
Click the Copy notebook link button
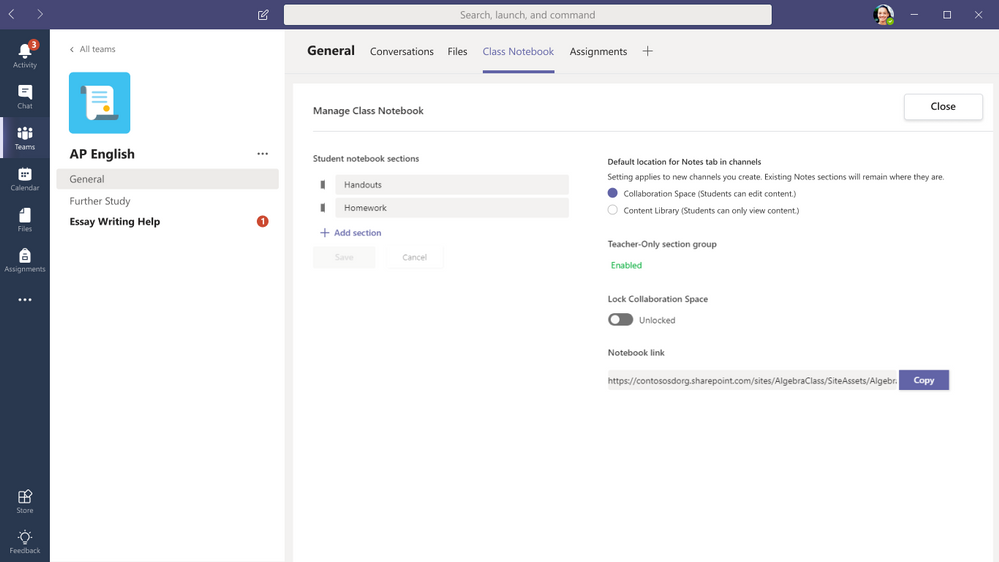point(923,380)
